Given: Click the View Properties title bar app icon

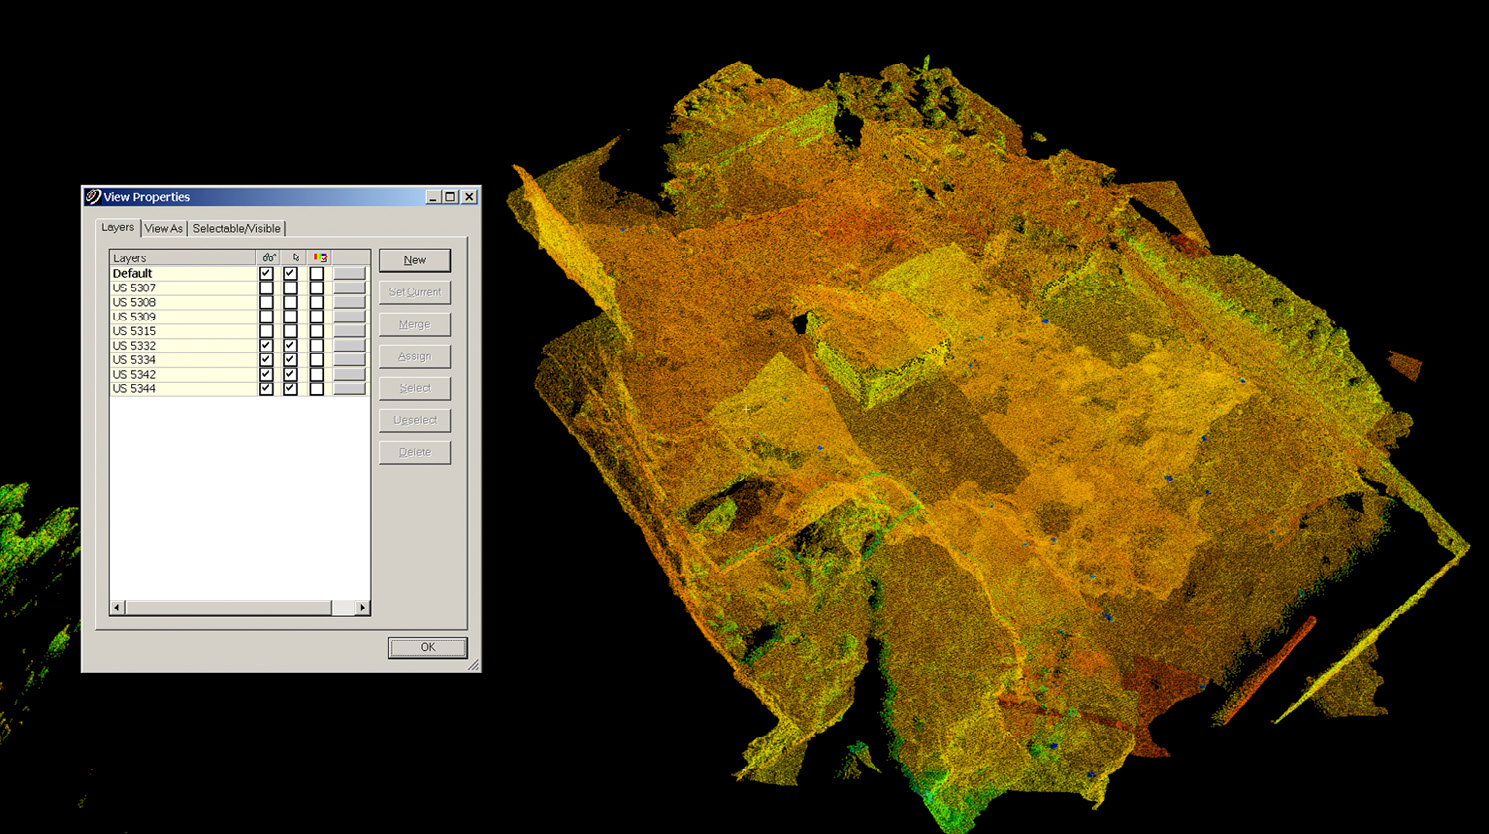Looking at the screenshot, I should click(x=93, y=197).
